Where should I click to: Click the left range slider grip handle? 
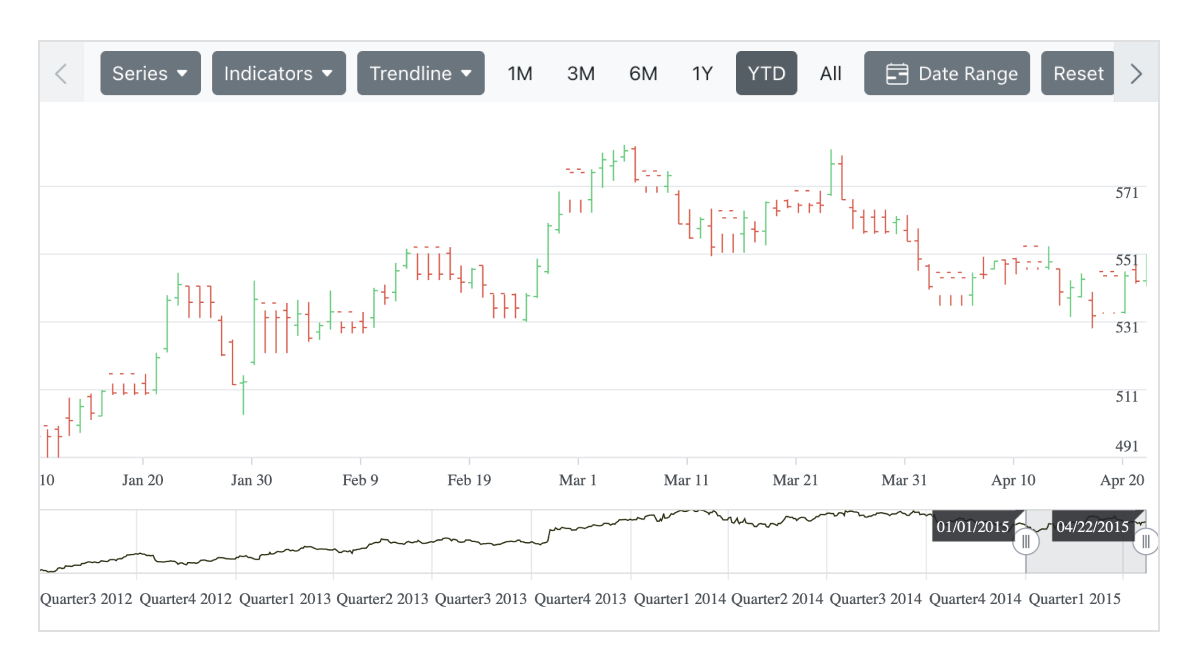1027,541
